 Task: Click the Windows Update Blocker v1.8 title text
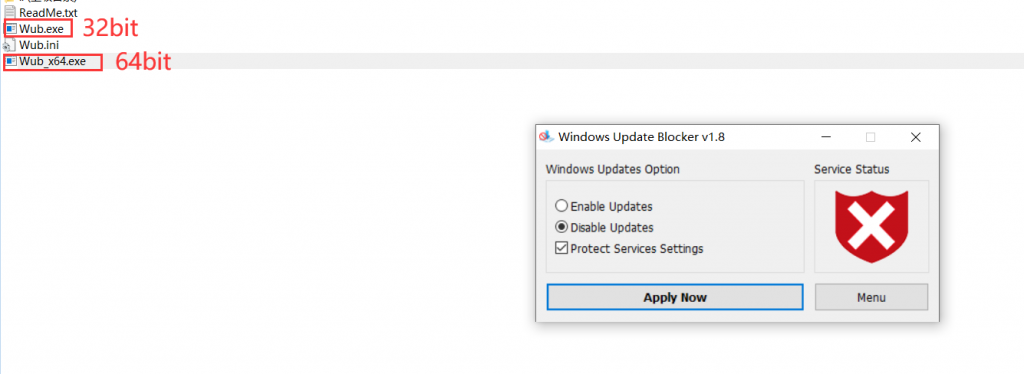pos(641,137)
